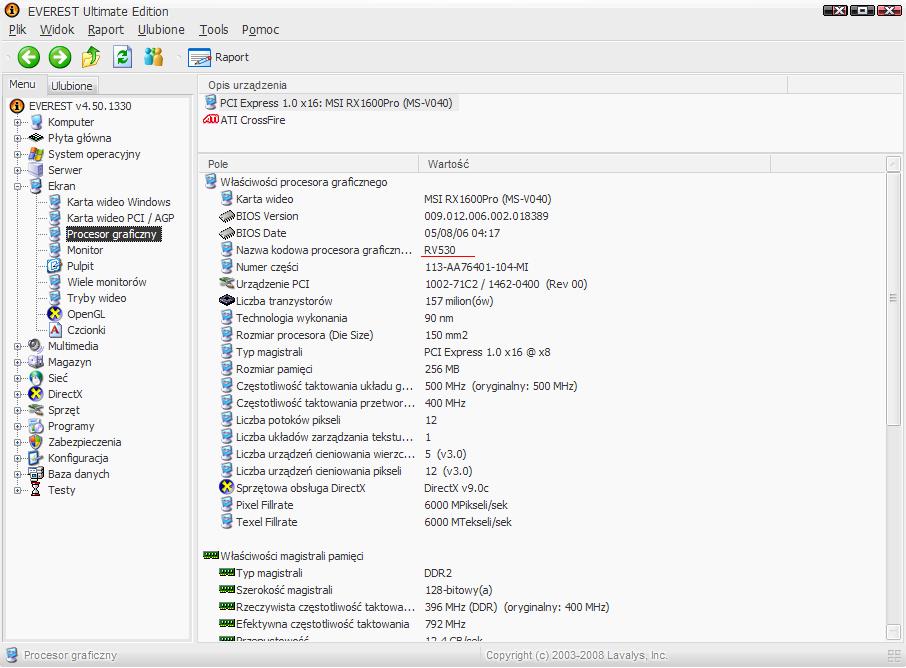The width and height of the screenshot is (906, 668).
Task: Click the ATI CrossFire logo icon
Action: [210, 120]
